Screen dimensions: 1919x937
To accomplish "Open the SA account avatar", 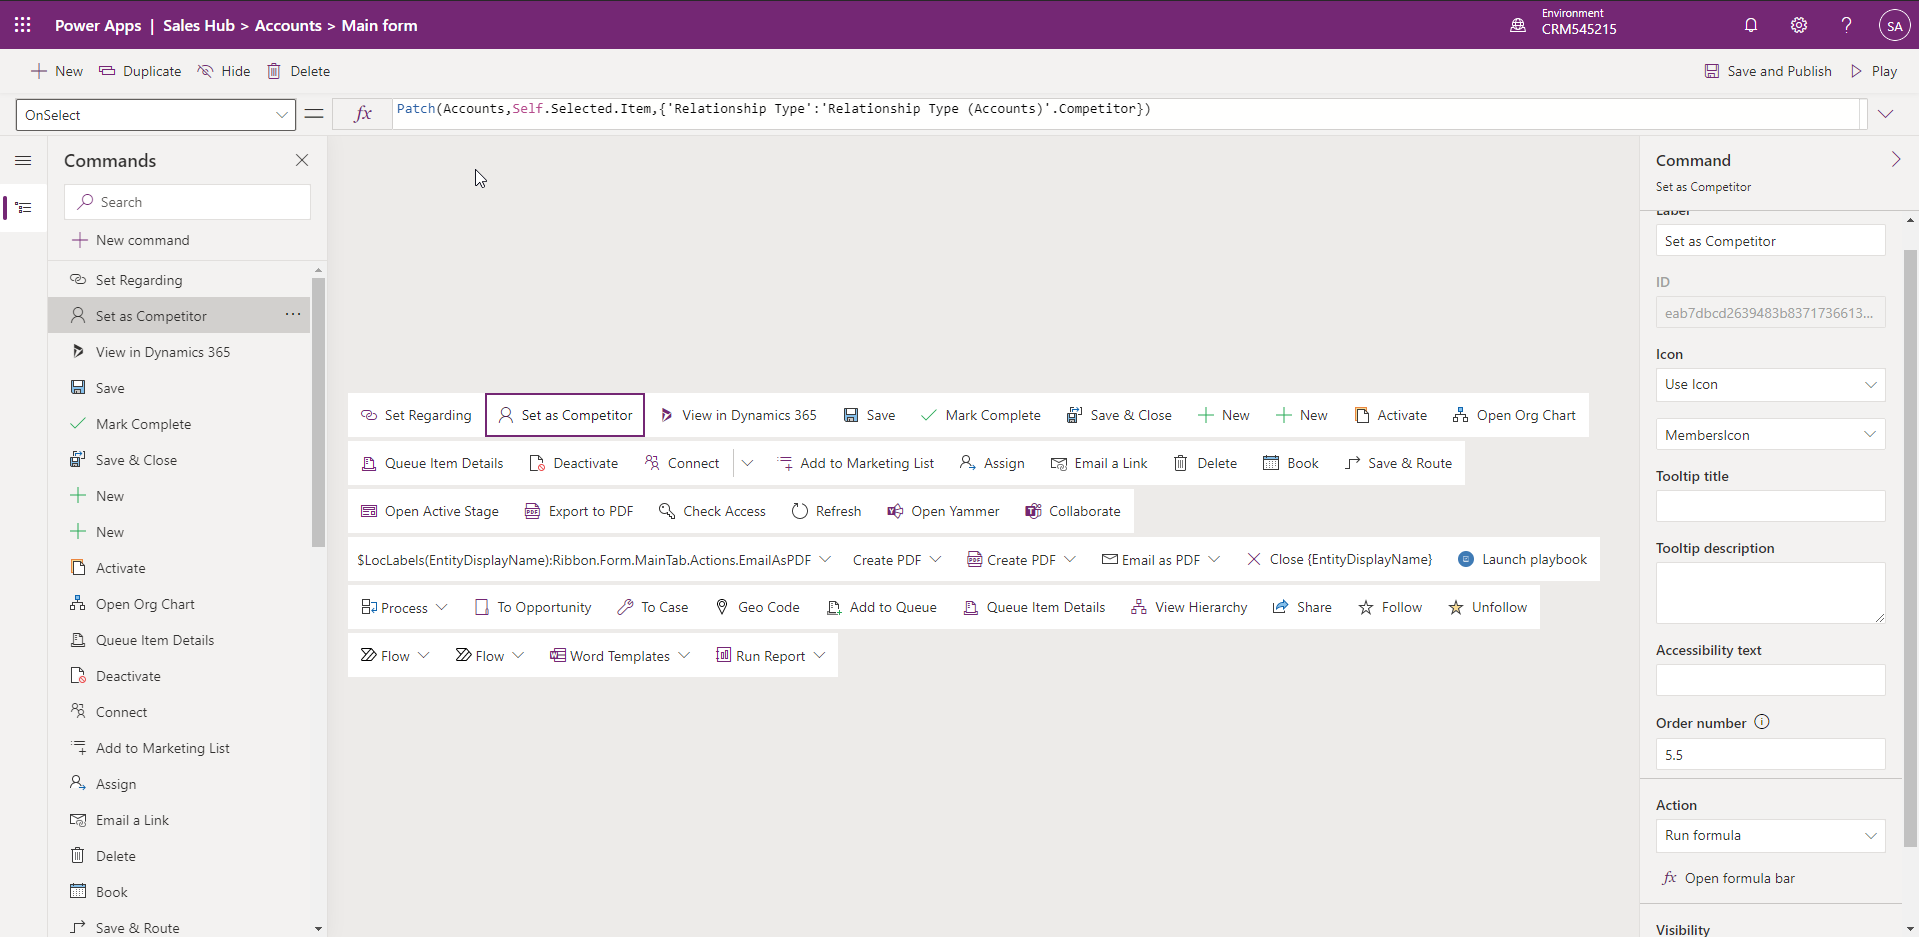I will tap(1895, 26).
